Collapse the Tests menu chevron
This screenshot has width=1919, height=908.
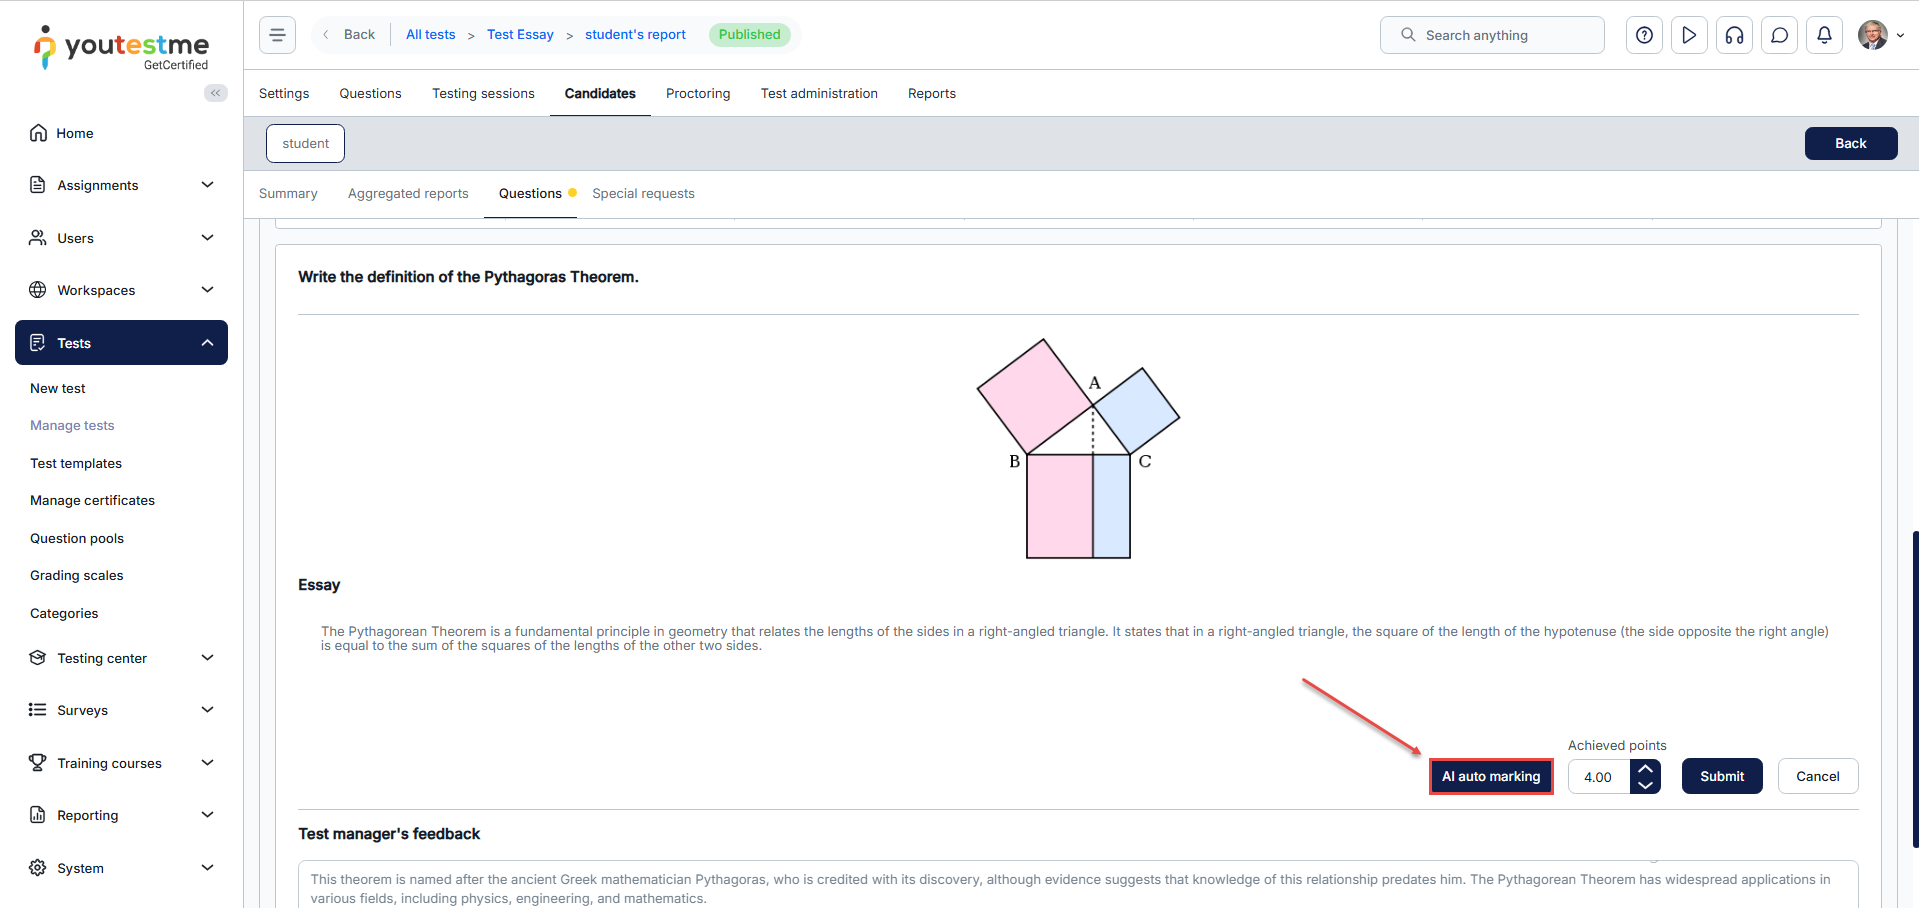click(x=207, y=343)
